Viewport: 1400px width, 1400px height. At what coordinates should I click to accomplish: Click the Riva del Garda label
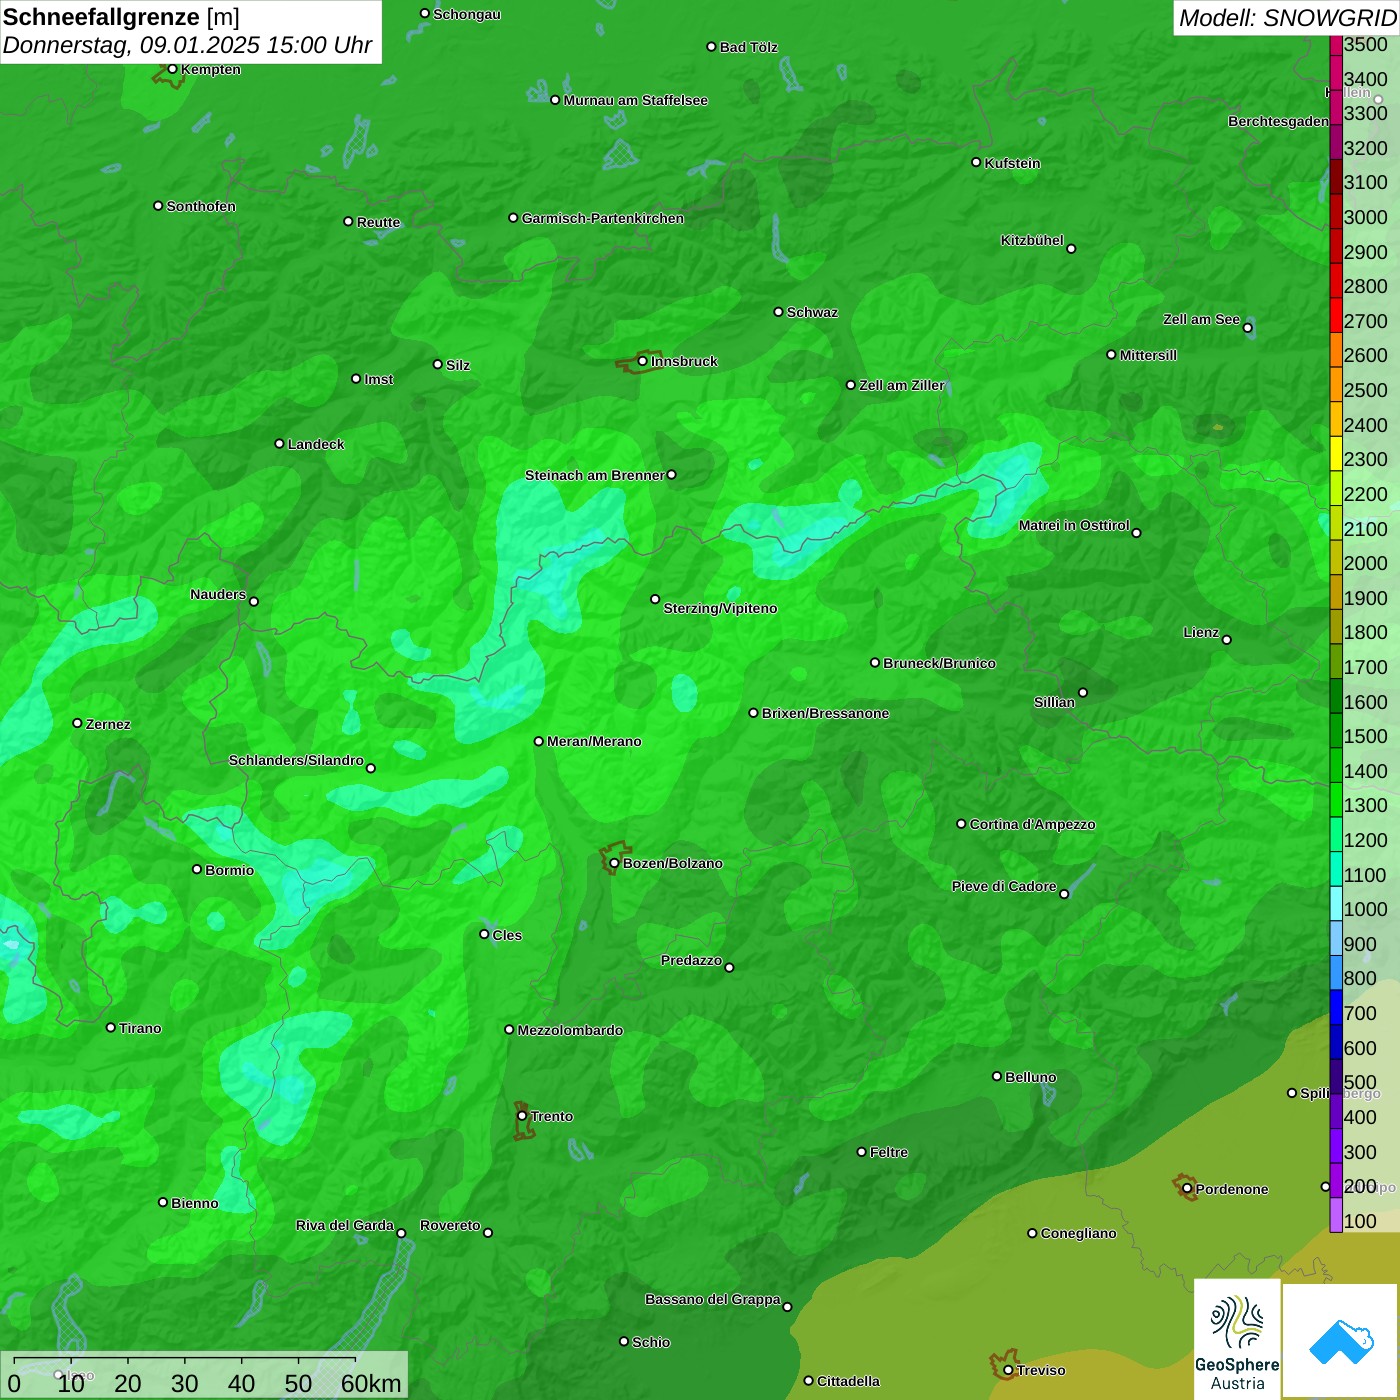pyautogui.click(x=345, y=1225)
